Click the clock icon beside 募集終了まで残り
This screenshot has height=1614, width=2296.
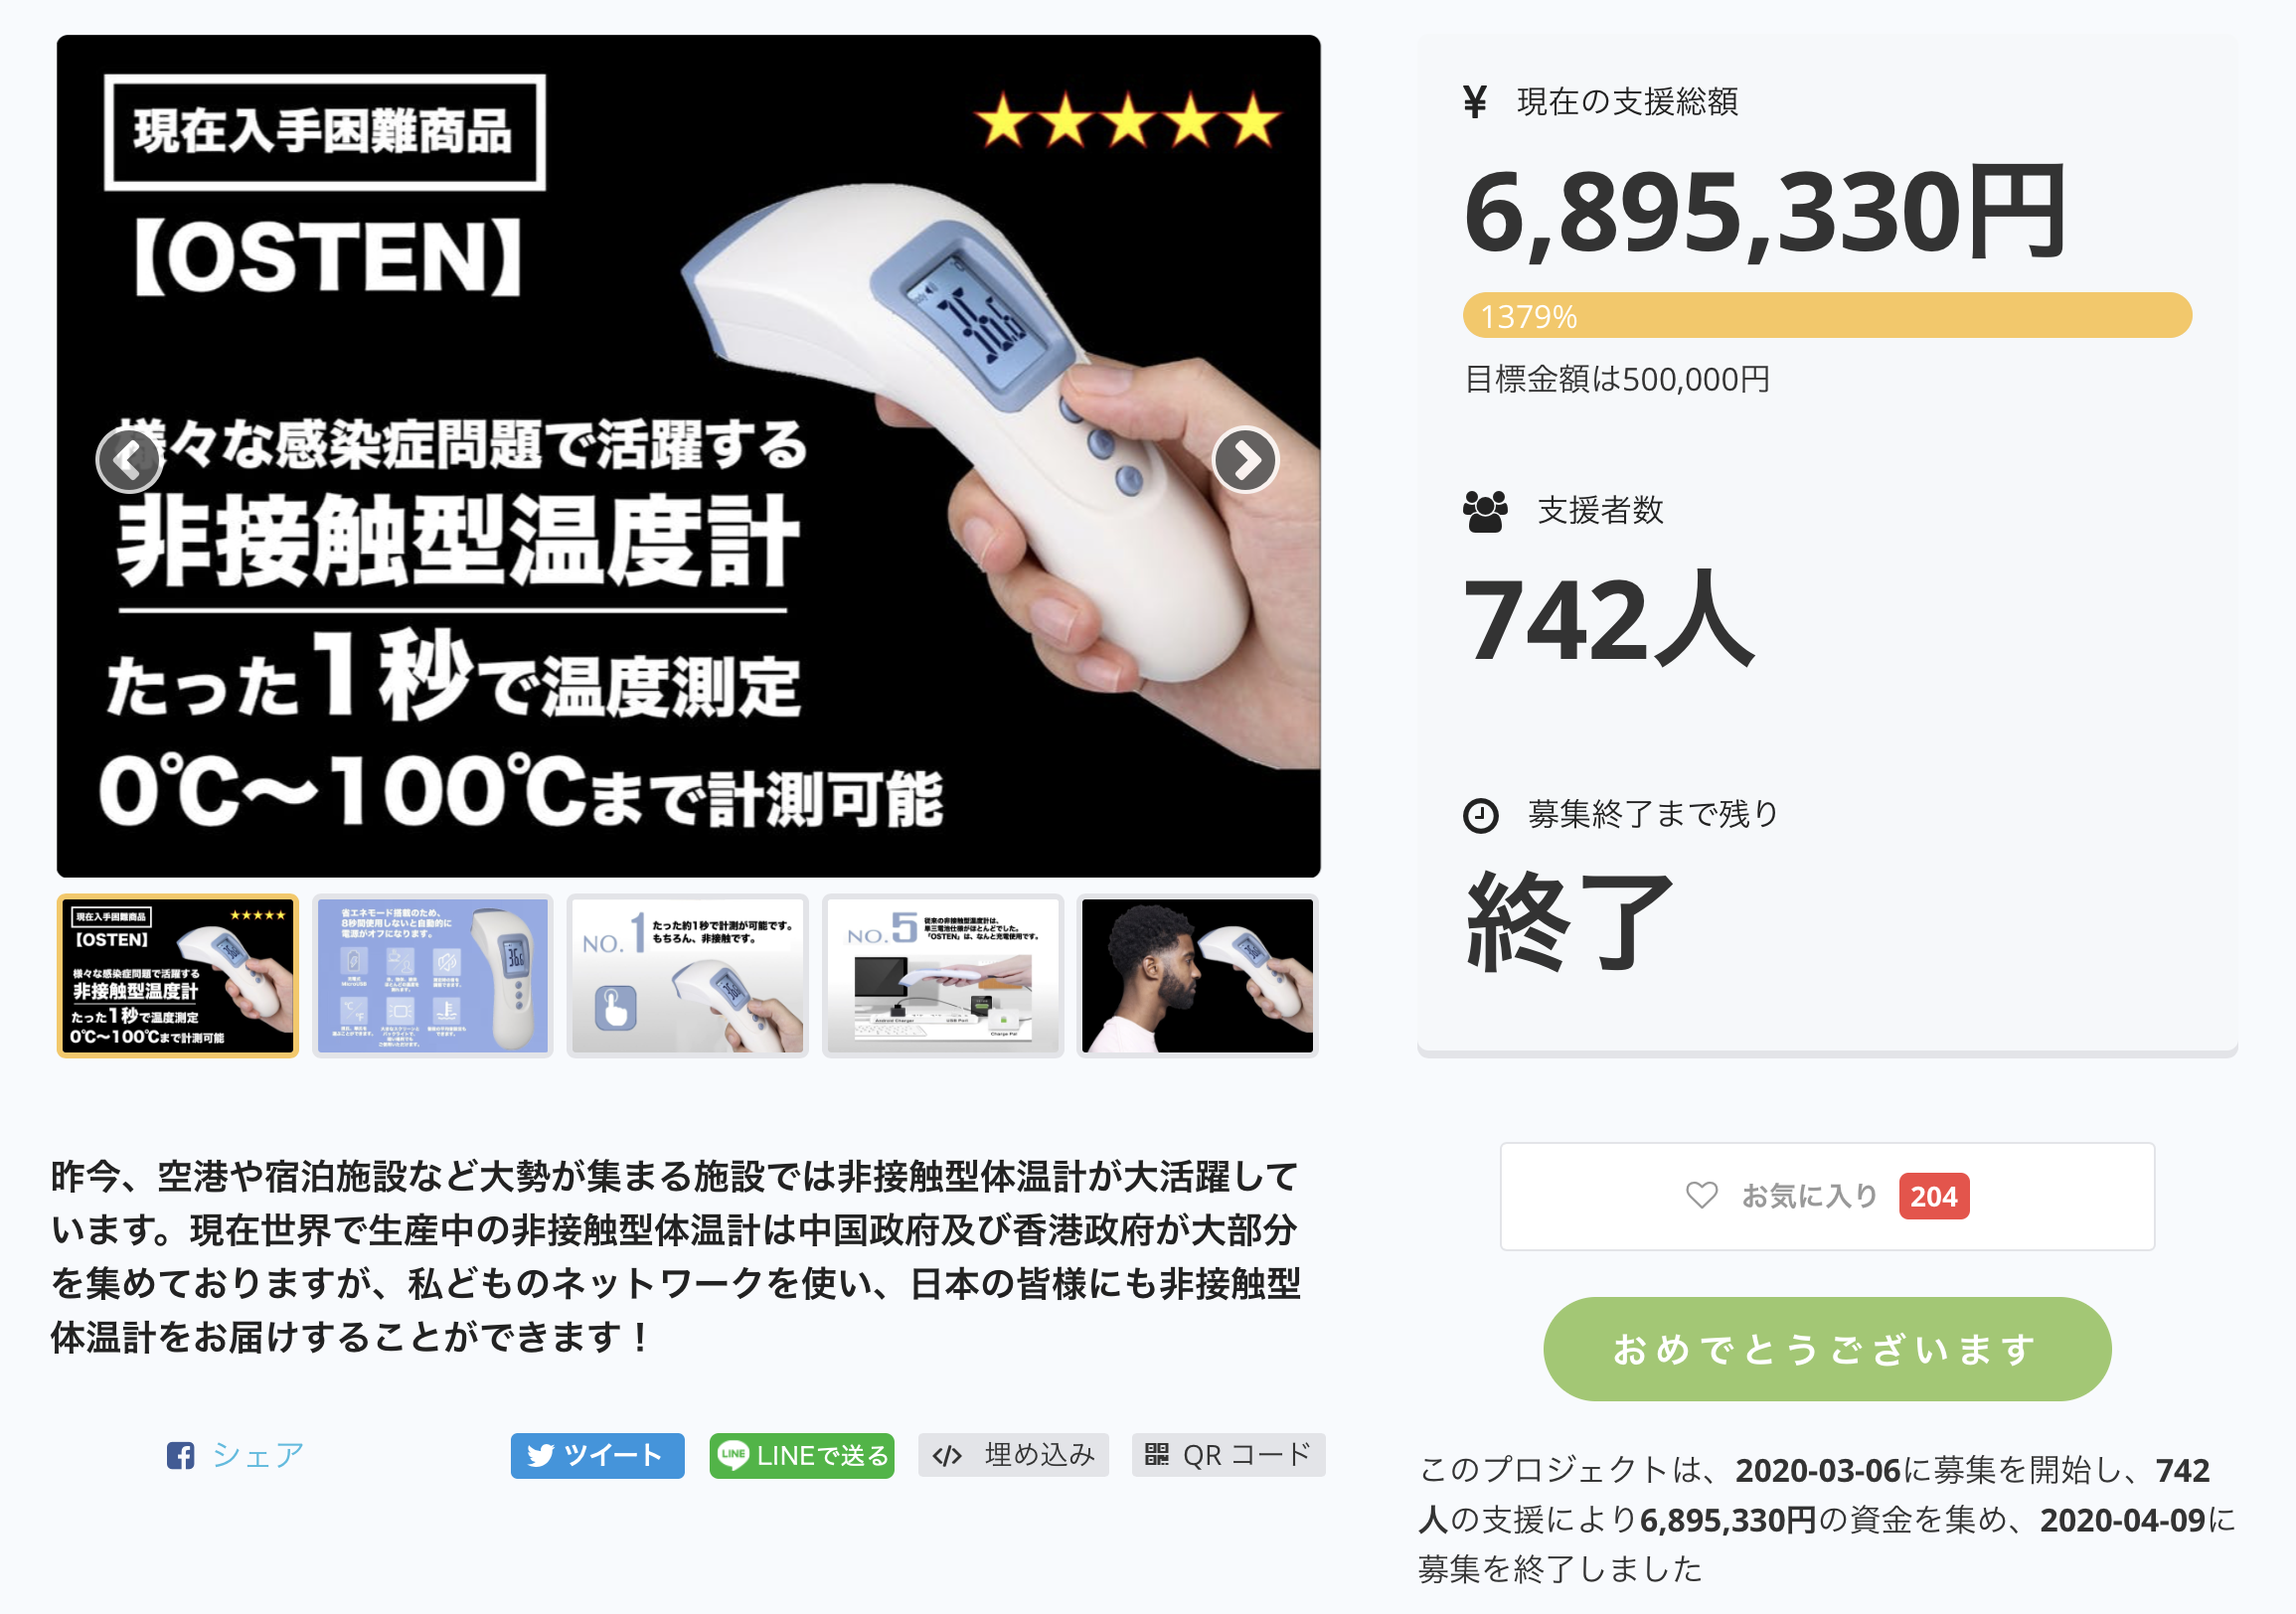tap(1480, 815)
